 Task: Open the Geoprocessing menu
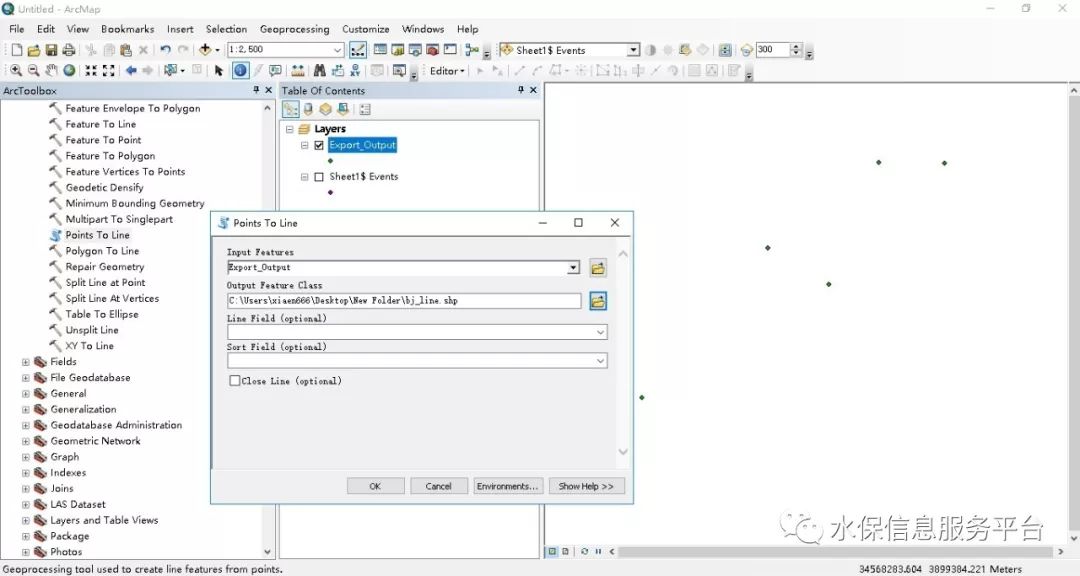294,29
